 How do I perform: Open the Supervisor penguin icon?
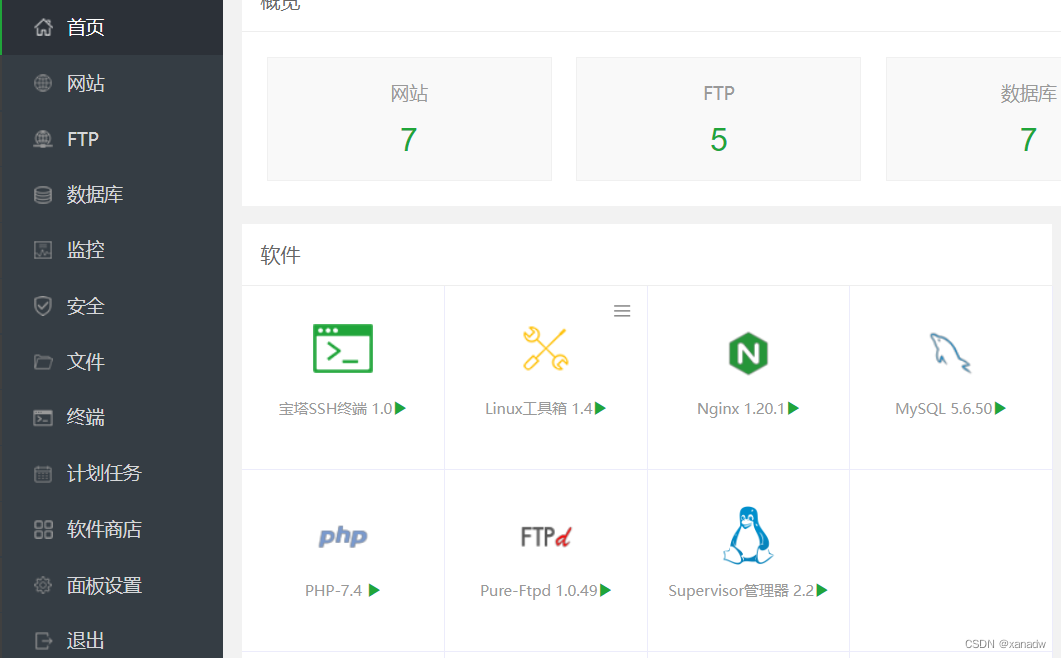pos(747,535)
